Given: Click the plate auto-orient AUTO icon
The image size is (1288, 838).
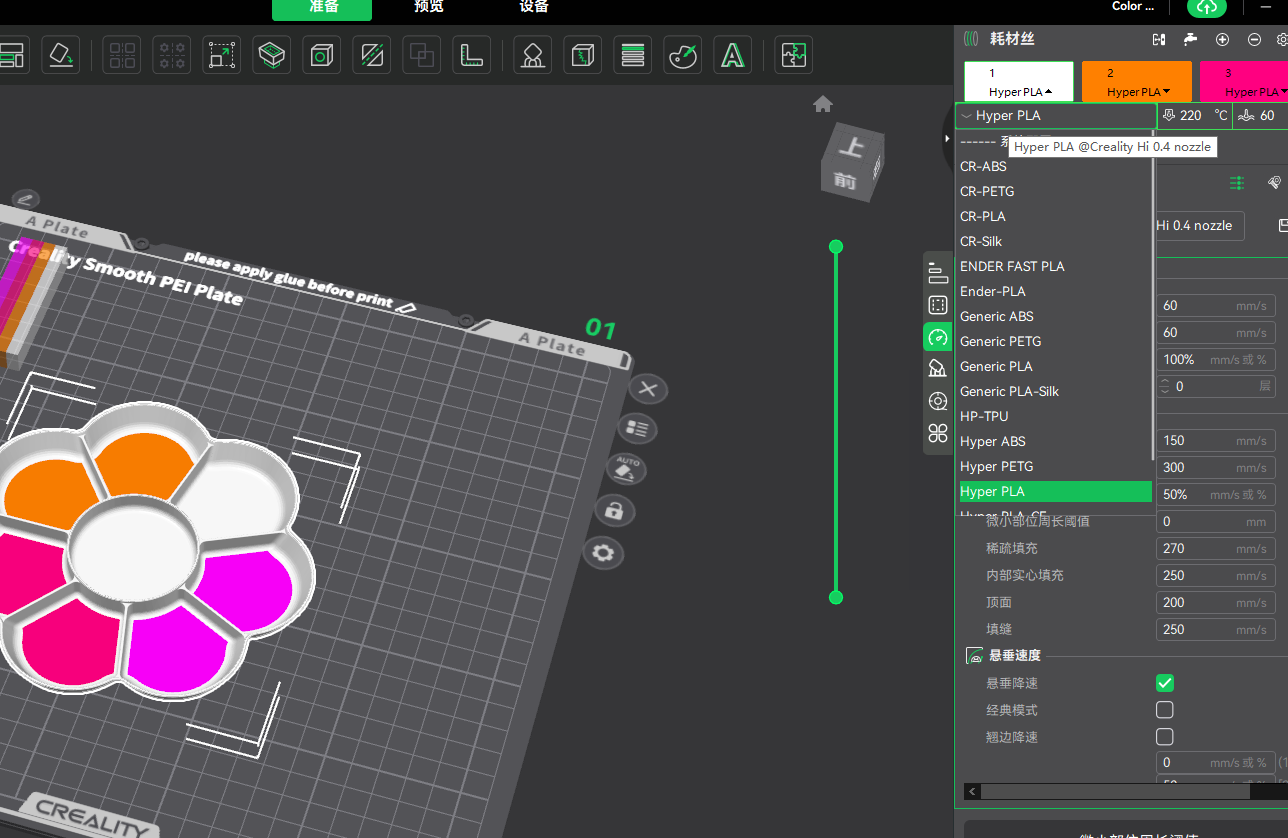Looking at the screenshot, I should (627, 469).
